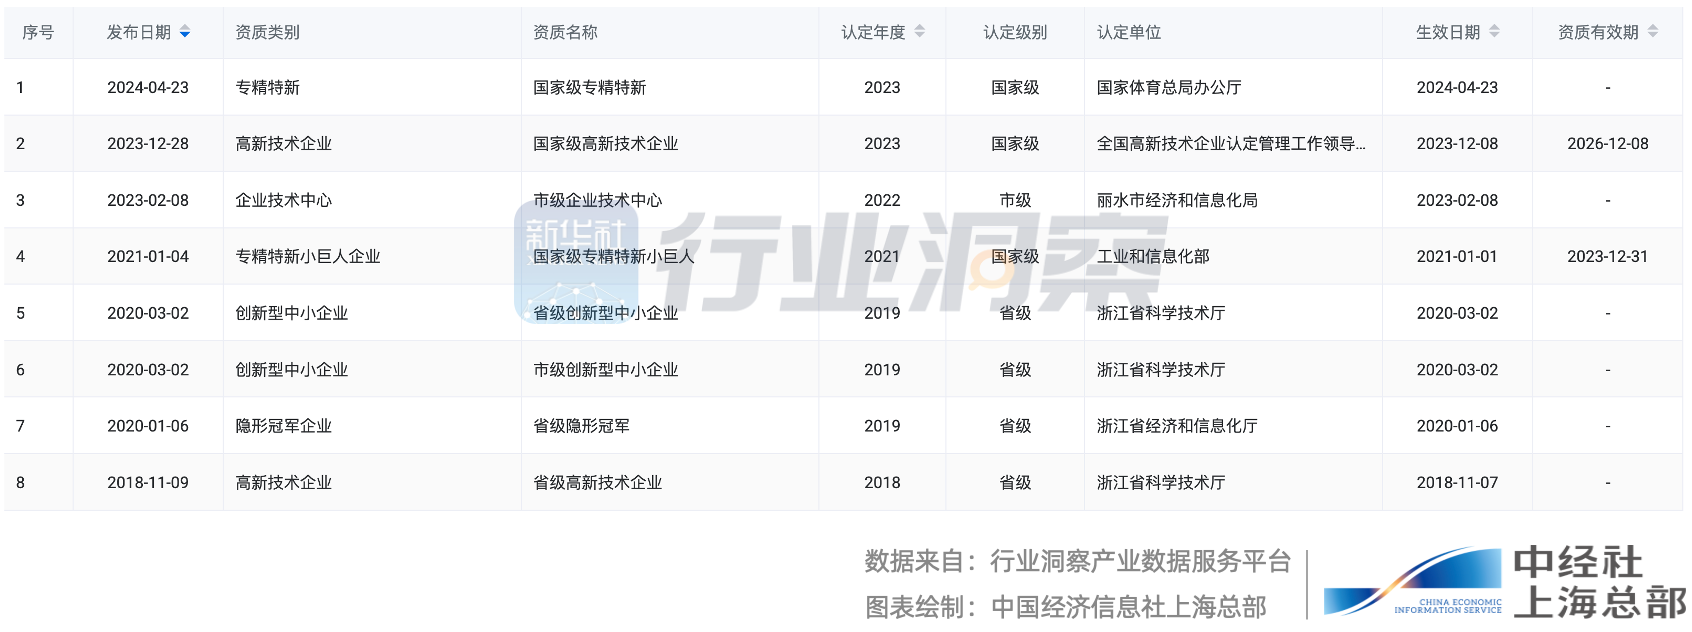Select 企业技术中心 category cell
The height and width of the screenshot is (632, 1692).
click(x=283, y=200)
